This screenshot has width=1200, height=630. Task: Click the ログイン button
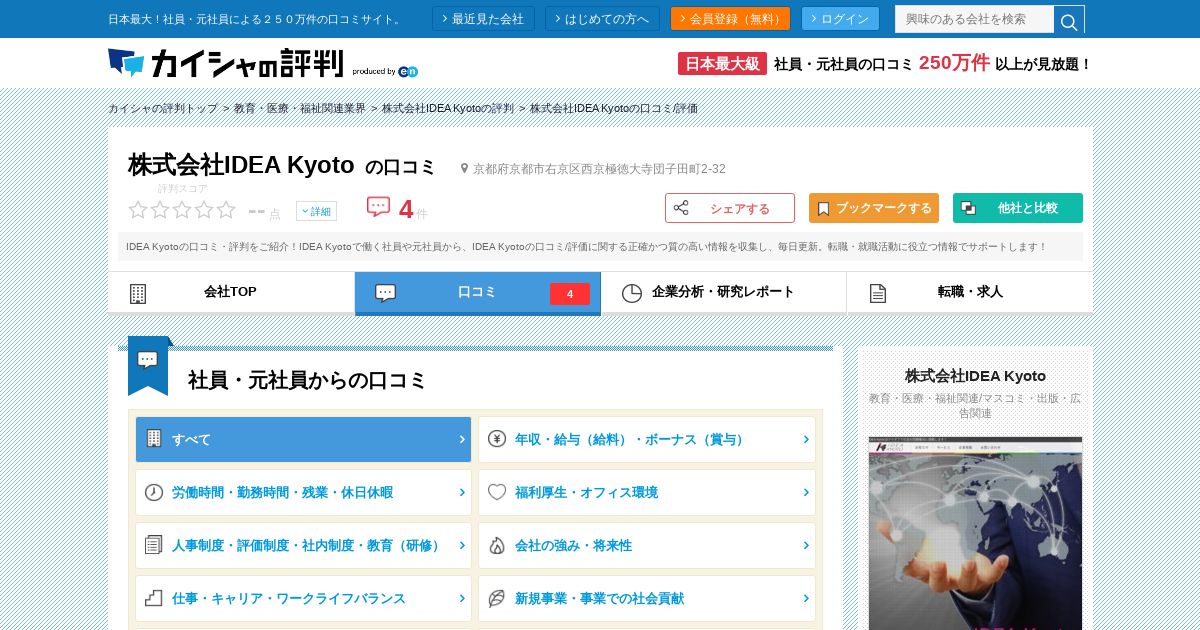pyautogui.click(x=840, y=19)
